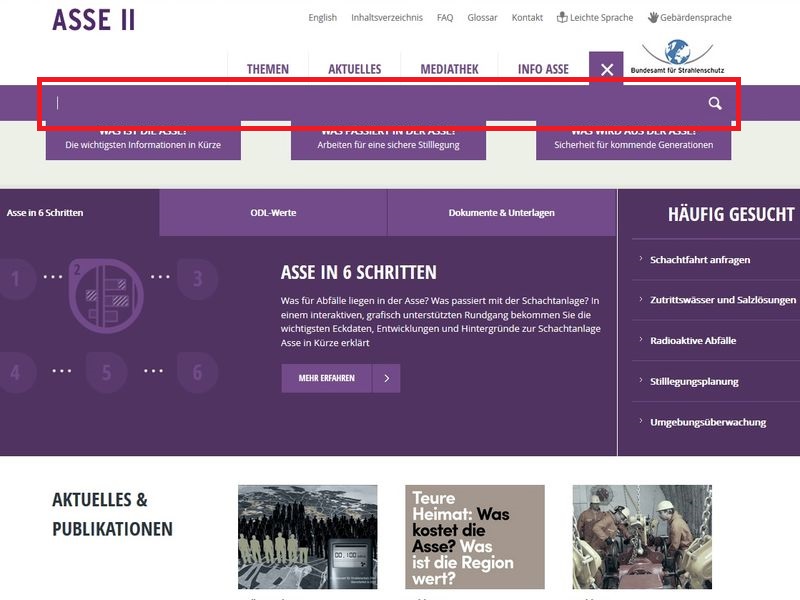Select step 5 in the Asse diagram
The image size is (800, 600).
(x=106, y=373)
